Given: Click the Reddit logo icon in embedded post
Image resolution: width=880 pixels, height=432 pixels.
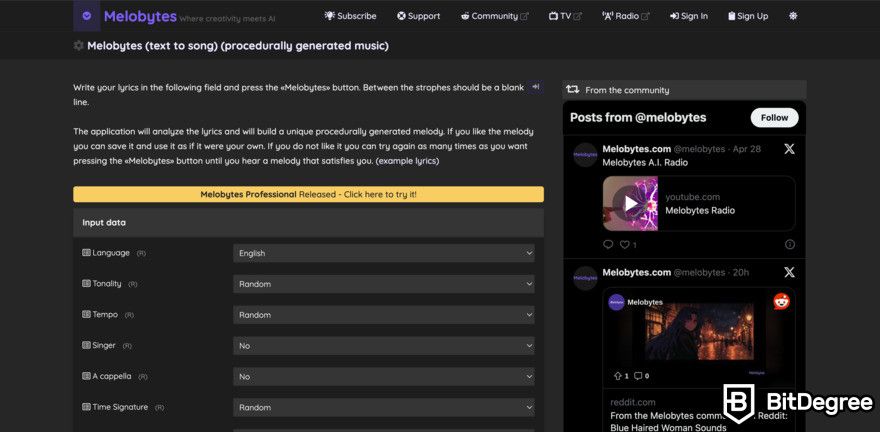Looking at the screenshot, I should point(781,302).
